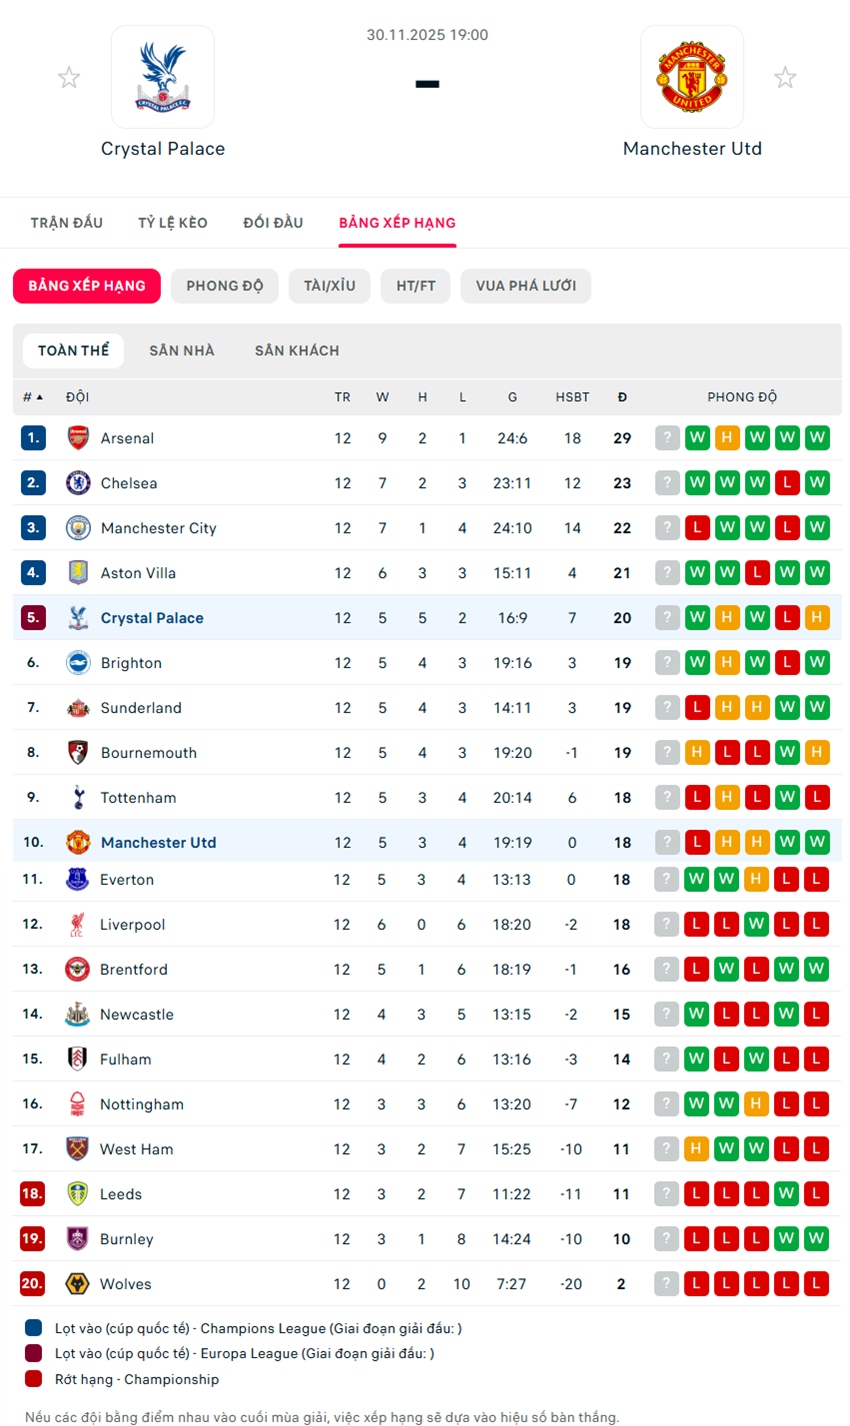Favorite Crystal Palace with the star icon
850x1426 pixels.
[x=69, y=77]
